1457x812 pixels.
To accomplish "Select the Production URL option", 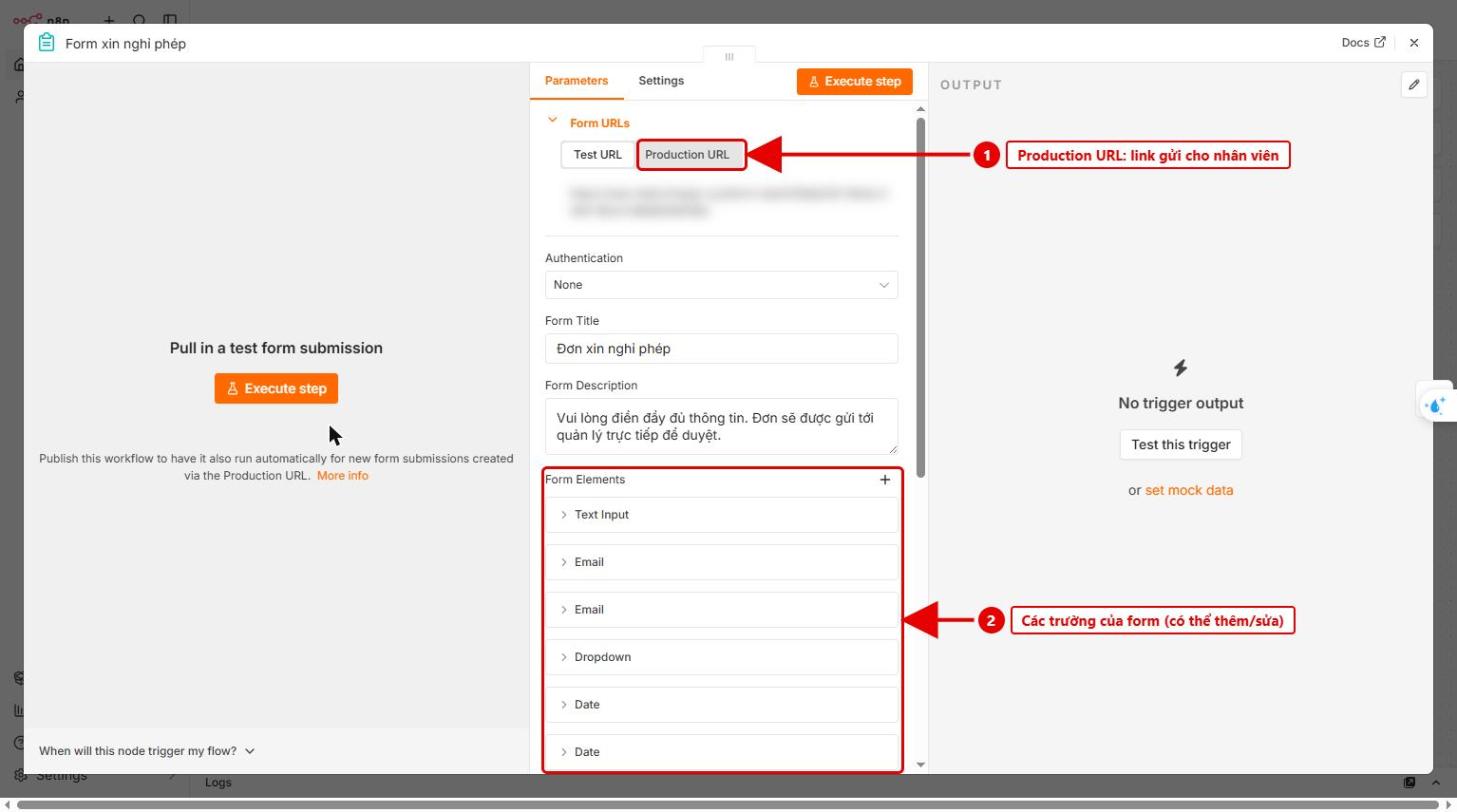I will (693, 155).
